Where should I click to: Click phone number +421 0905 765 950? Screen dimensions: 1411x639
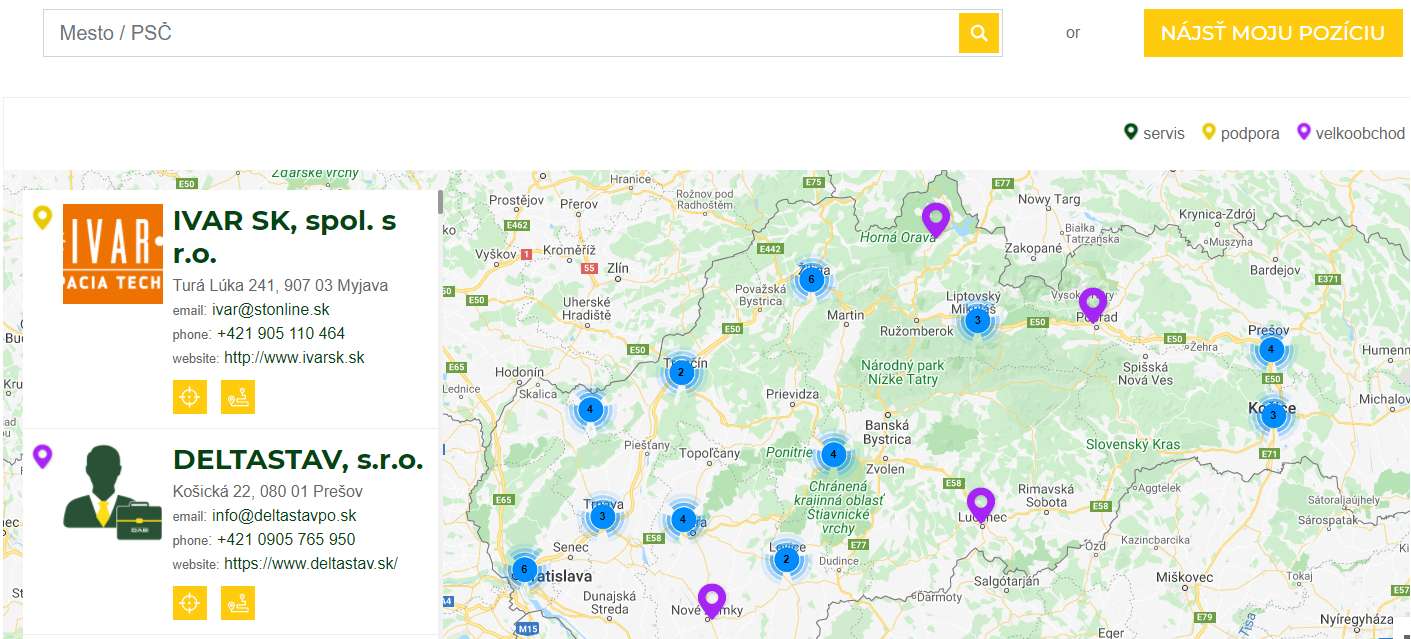286,540
